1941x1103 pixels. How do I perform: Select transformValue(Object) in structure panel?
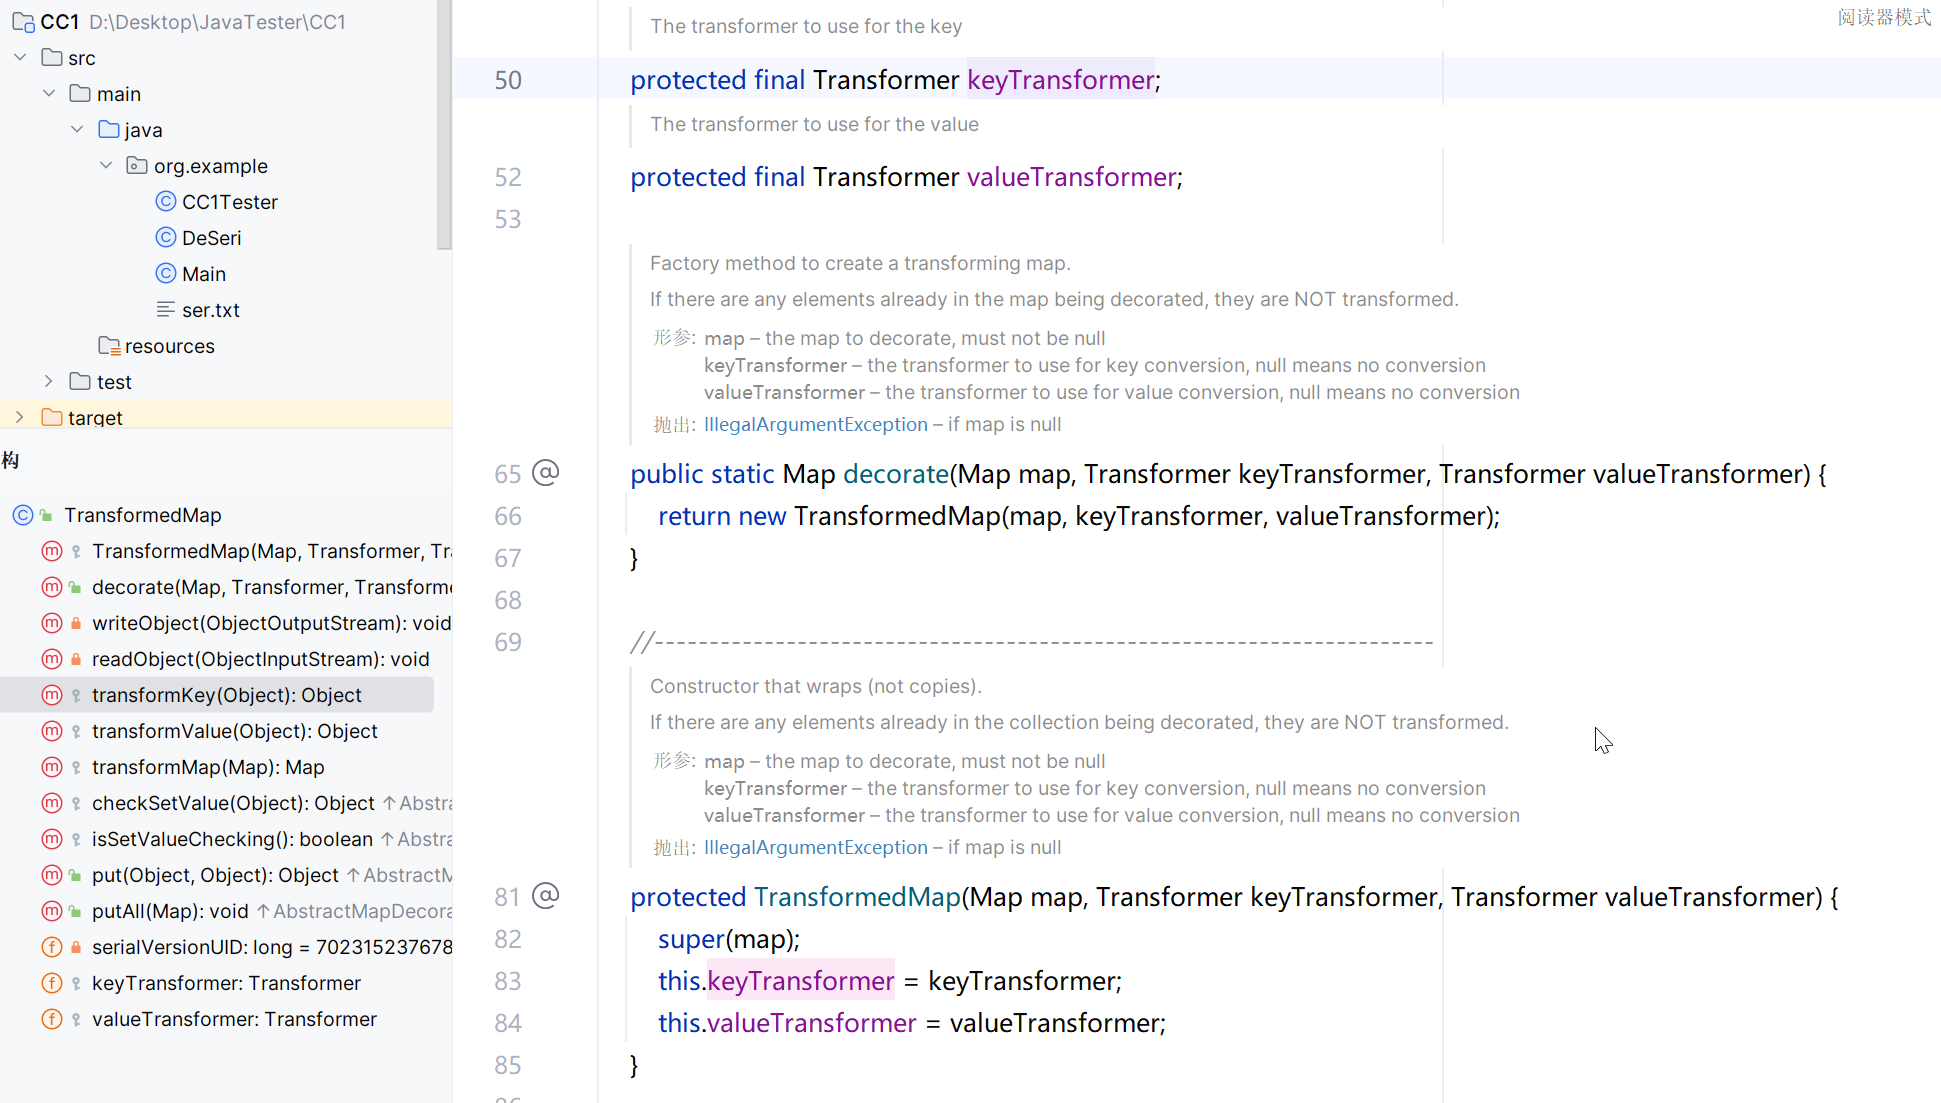coord(234,731)
